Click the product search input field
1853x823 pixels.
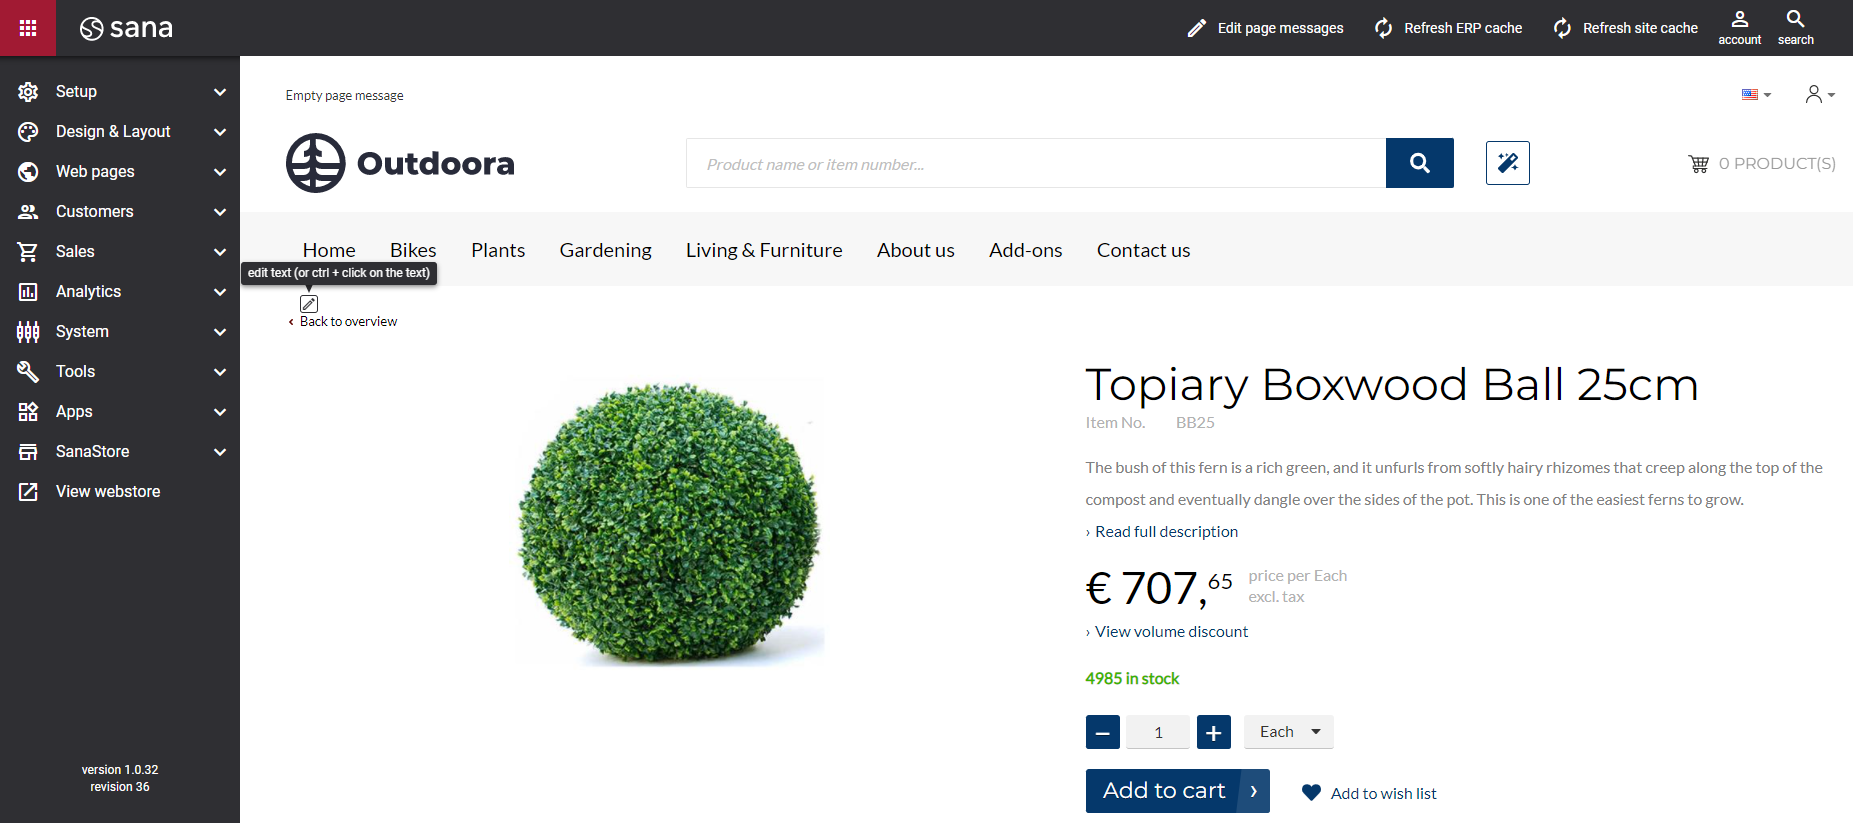1035,164
